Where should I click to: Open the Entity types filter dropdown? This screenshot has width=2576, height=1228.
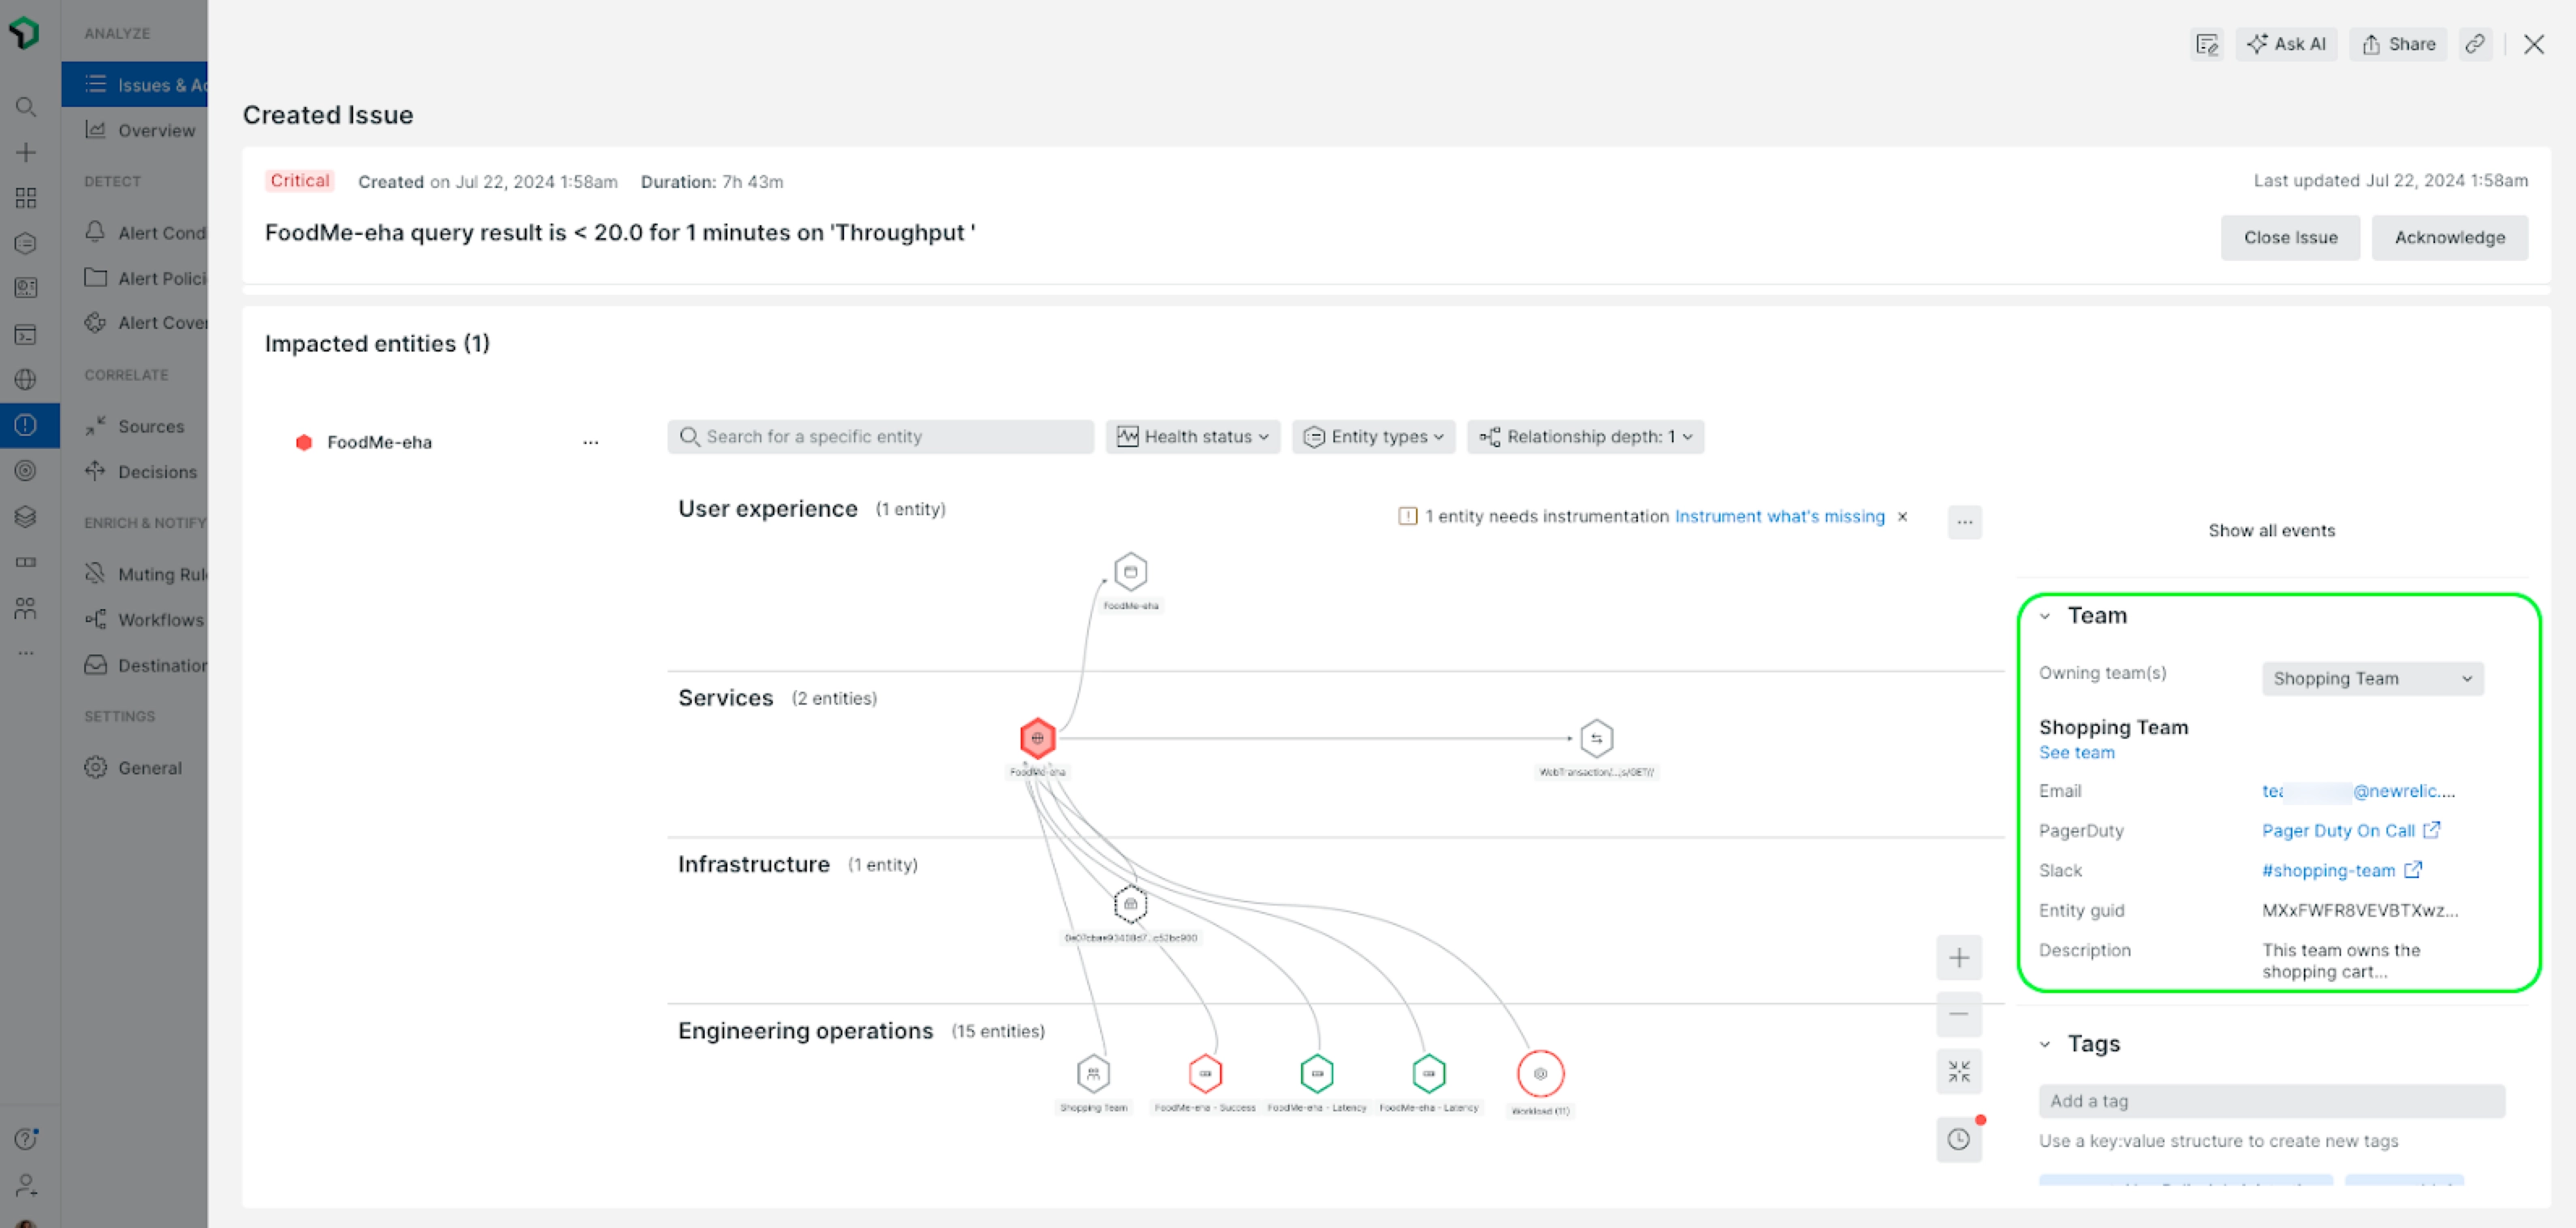click(1374, 436)
